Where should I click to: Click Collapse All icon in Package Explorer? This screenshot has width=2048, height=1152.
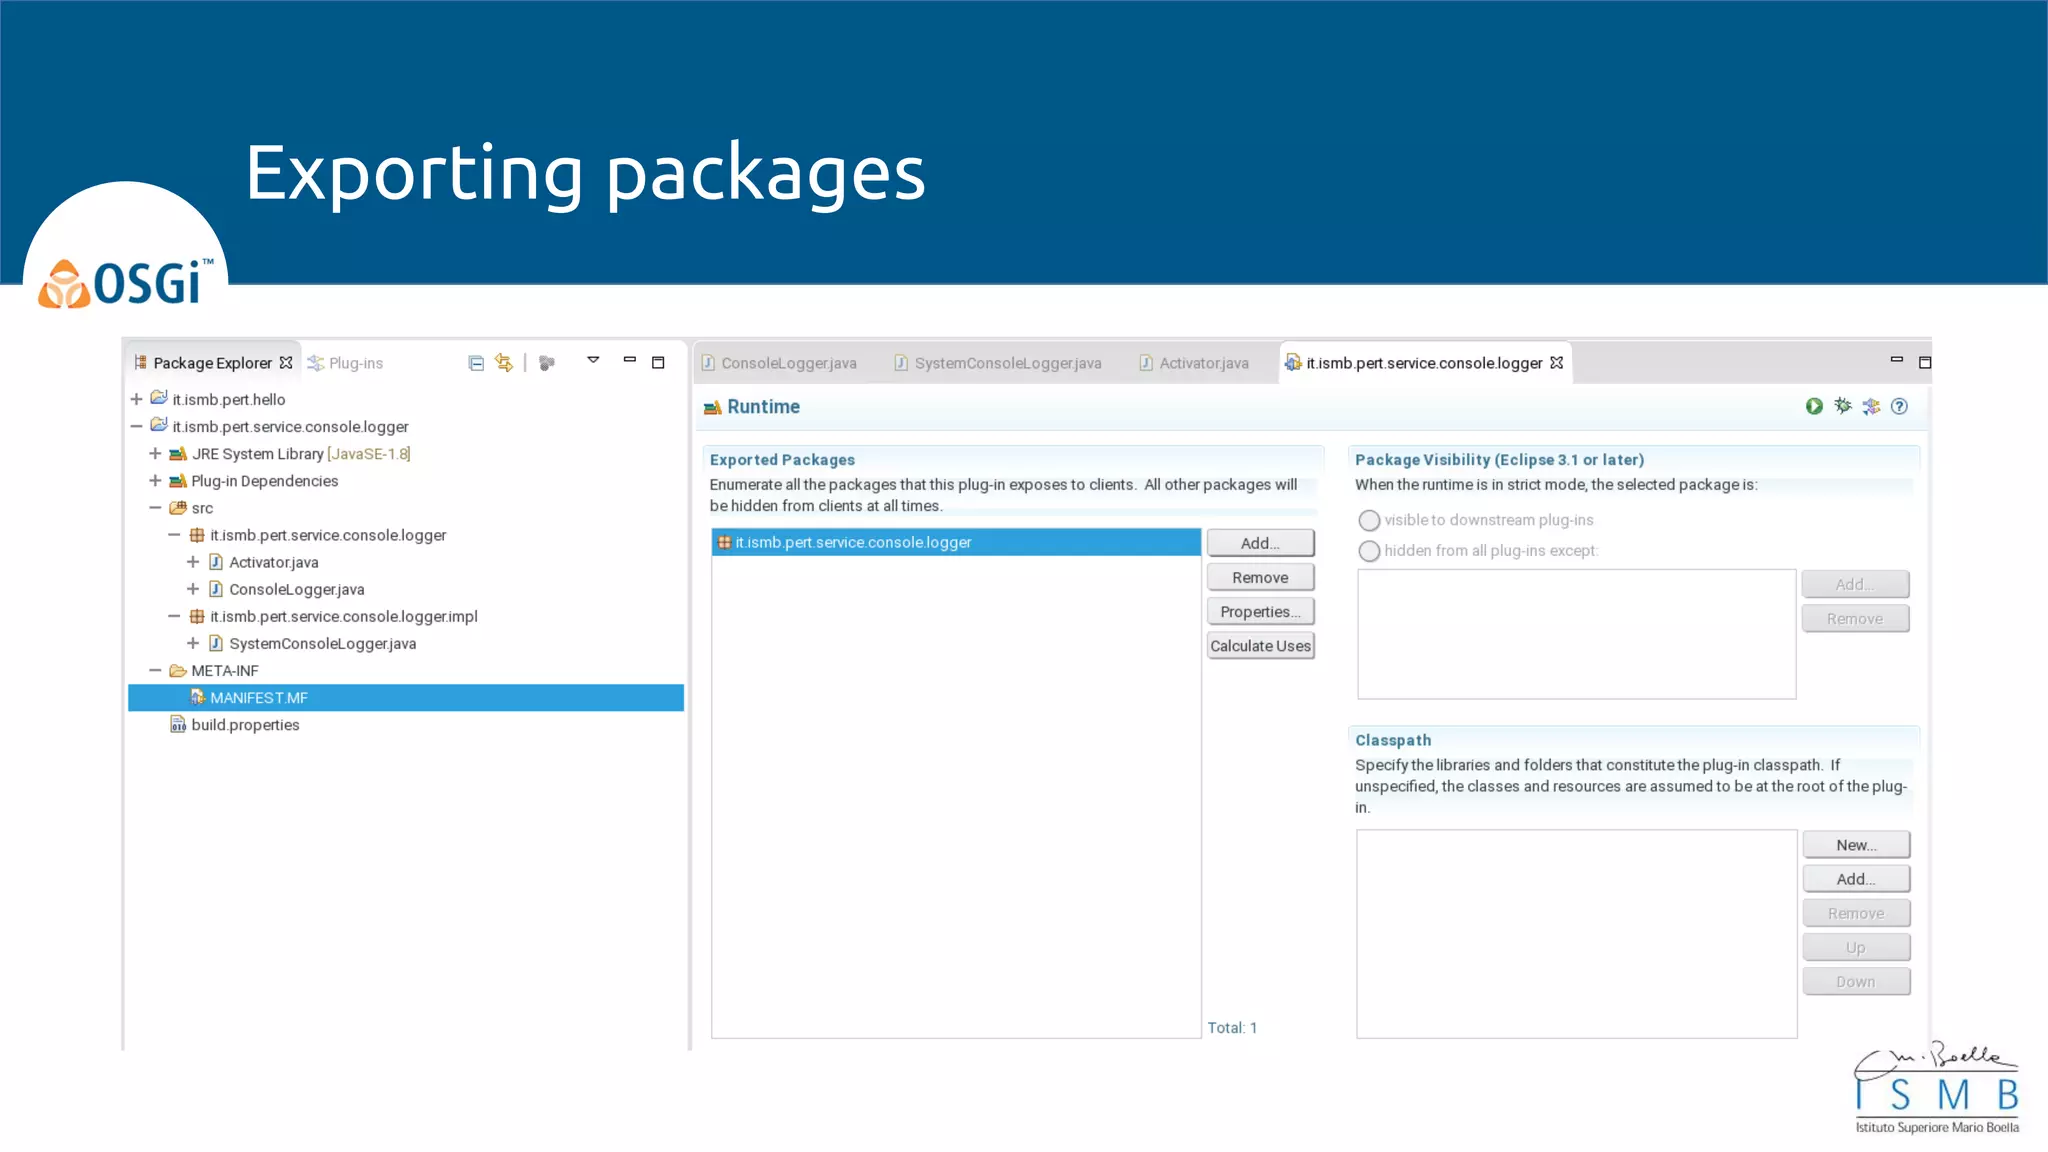click(x=476, y=363)
